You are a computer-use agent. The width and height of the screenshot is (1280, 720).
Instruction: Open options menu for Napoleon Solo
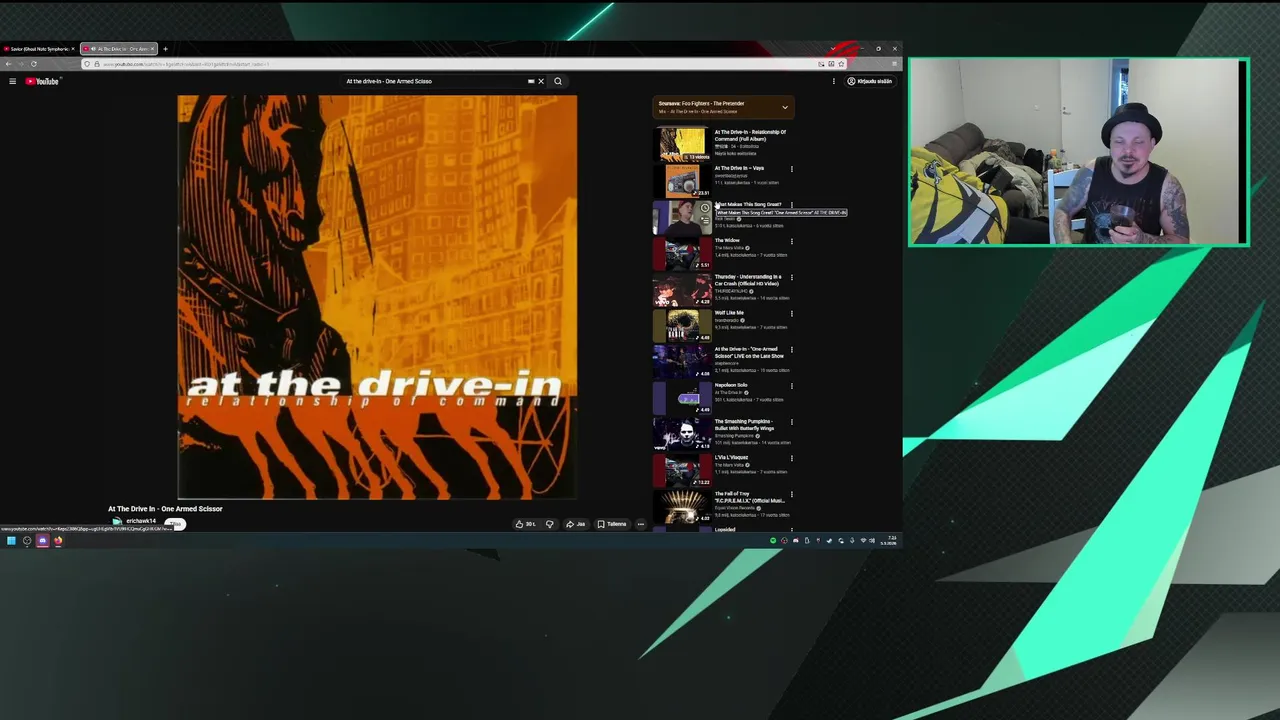791,386
